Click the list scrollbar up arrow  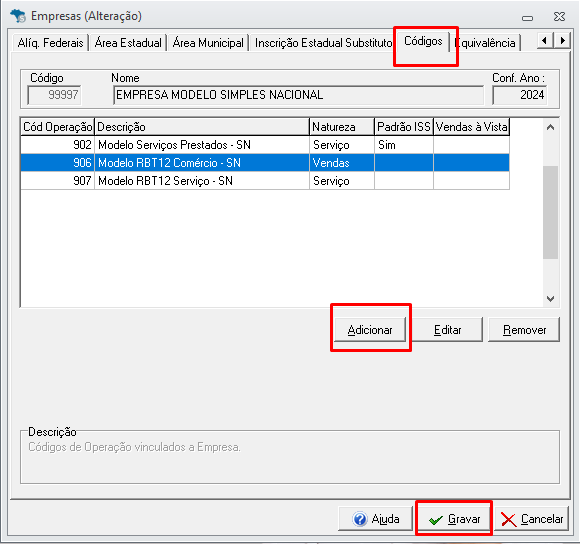(x=550, y=127)
